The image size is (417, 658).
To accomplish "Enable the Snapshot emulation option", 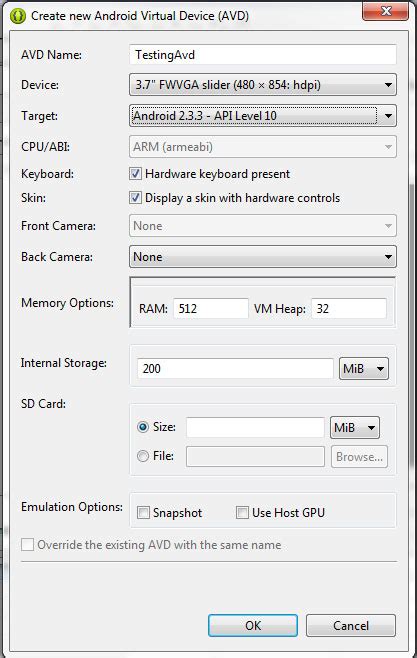I will pos(143,512).
